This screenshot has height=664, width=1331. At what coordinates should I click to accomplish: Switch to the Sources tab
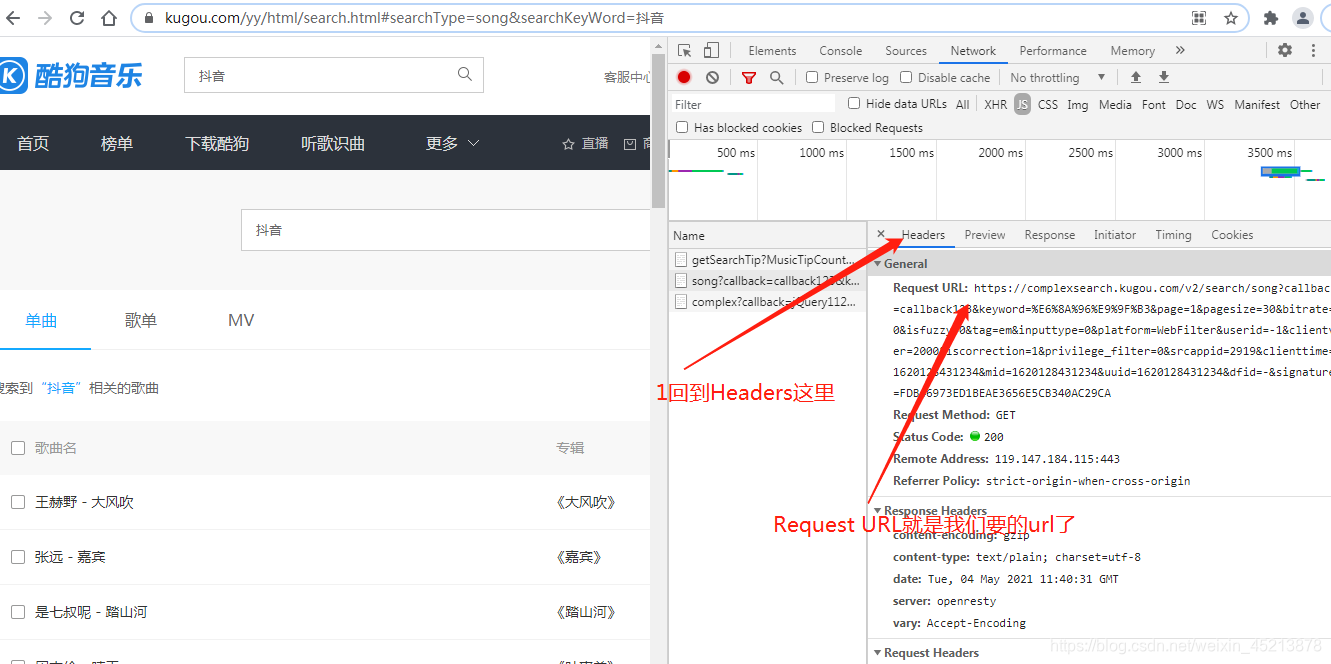[x=906, y=50]
